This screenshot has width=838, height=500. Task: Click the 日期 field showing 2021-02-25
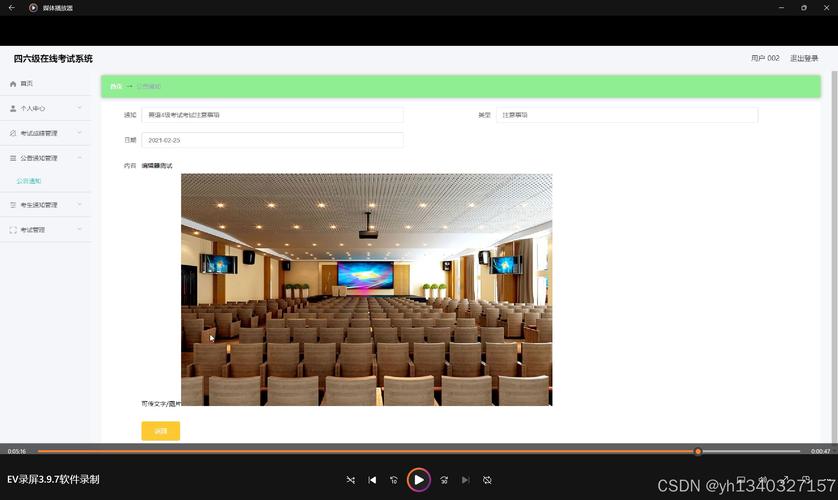tap(272, 140)
